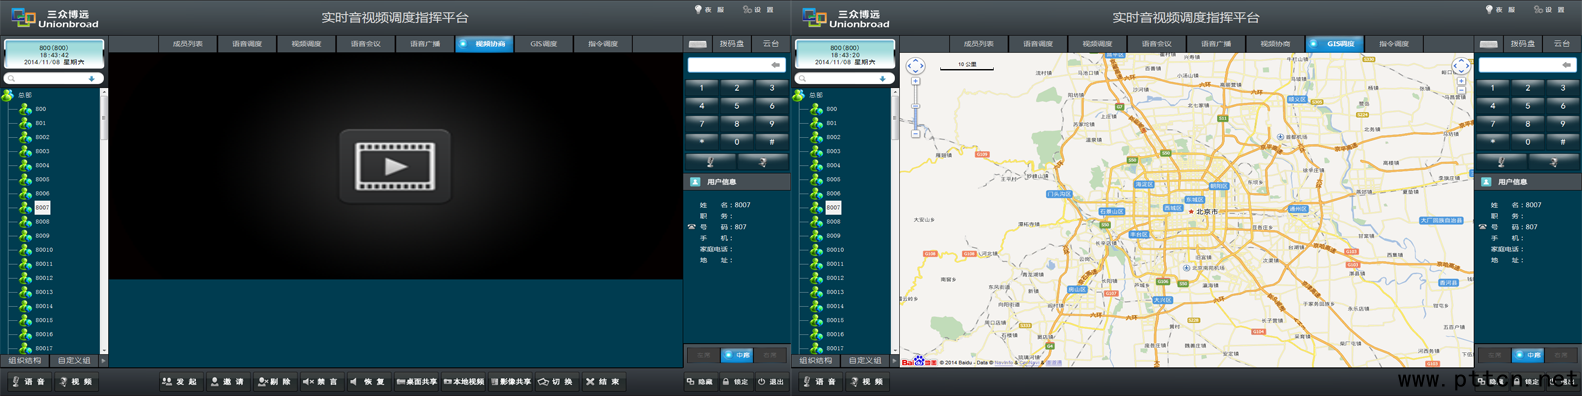This screenshot has width=1582, height=396.
Task: Click 发起 (initiate) in the video consultation window toolbar
Action: [x=181, y=382]
